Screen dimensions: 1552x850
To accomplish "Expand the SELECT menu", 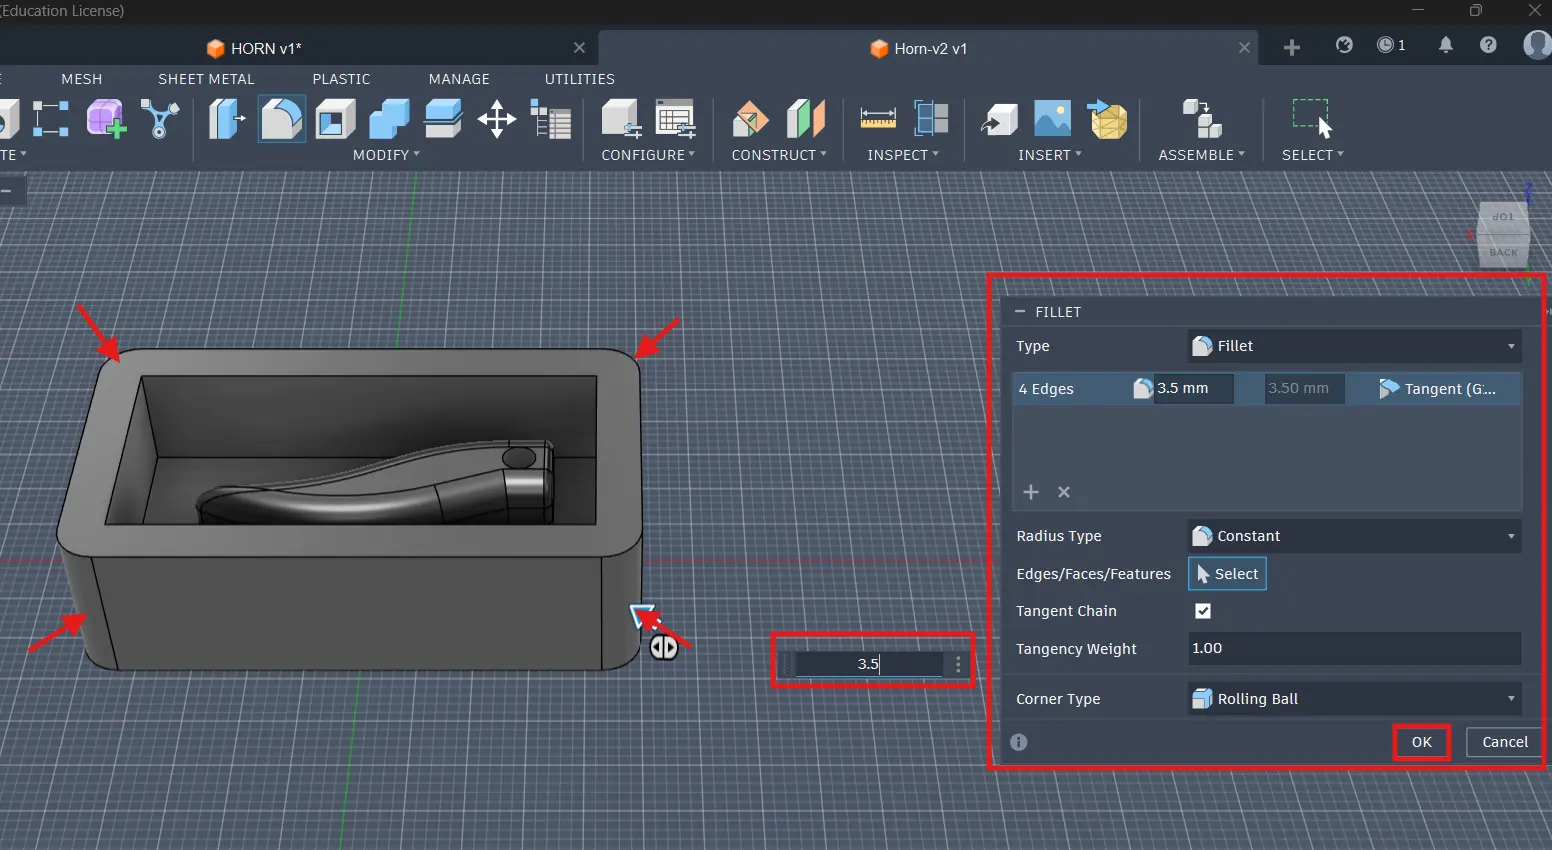I will [x=1313, y=155].
